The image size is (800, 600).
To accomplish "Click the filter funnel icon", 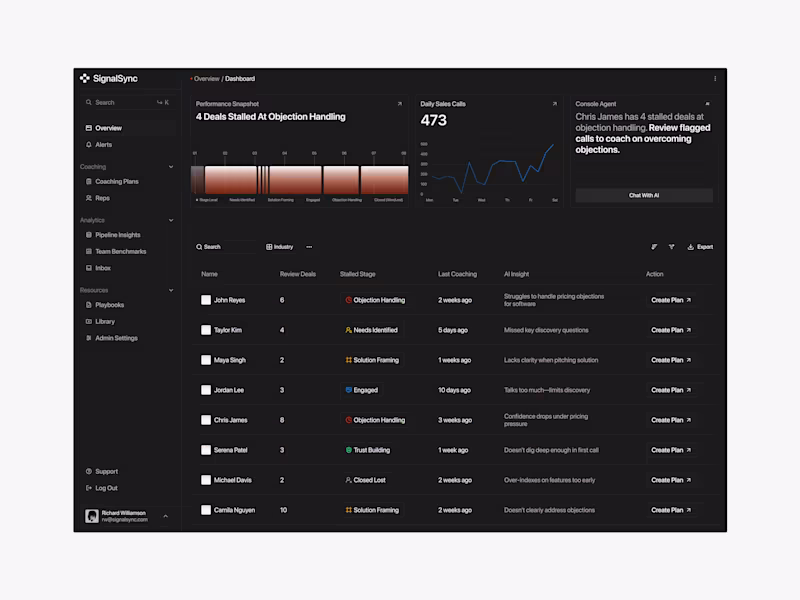I will pos(671,247).
